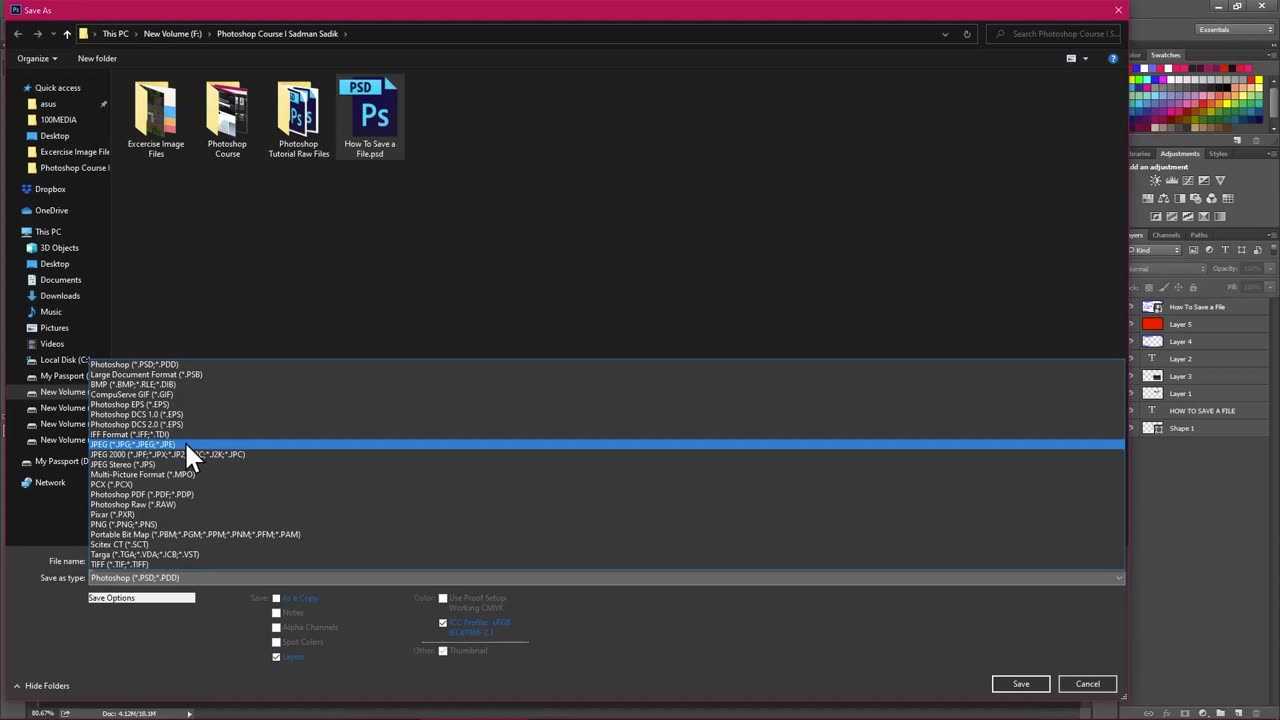Toggle the Thumbnail checkbox

(443, 651)
